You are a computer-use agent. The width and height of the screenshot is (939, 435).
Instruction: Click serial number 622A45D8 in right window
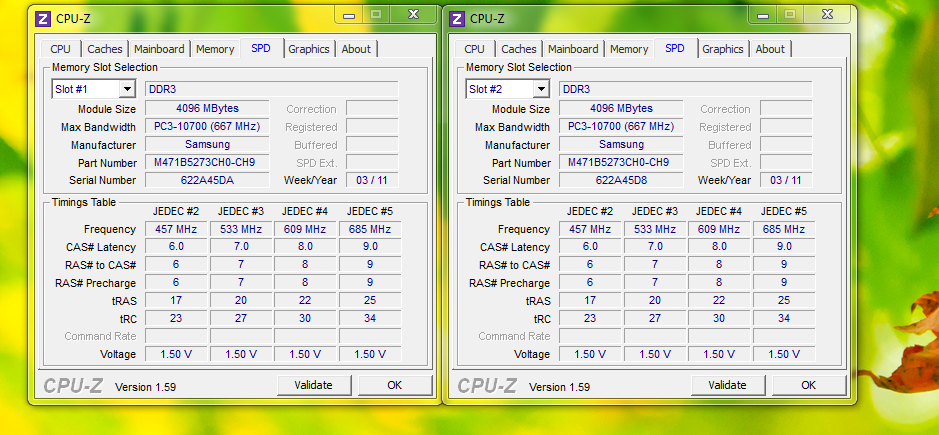click(x=621, y=180)
